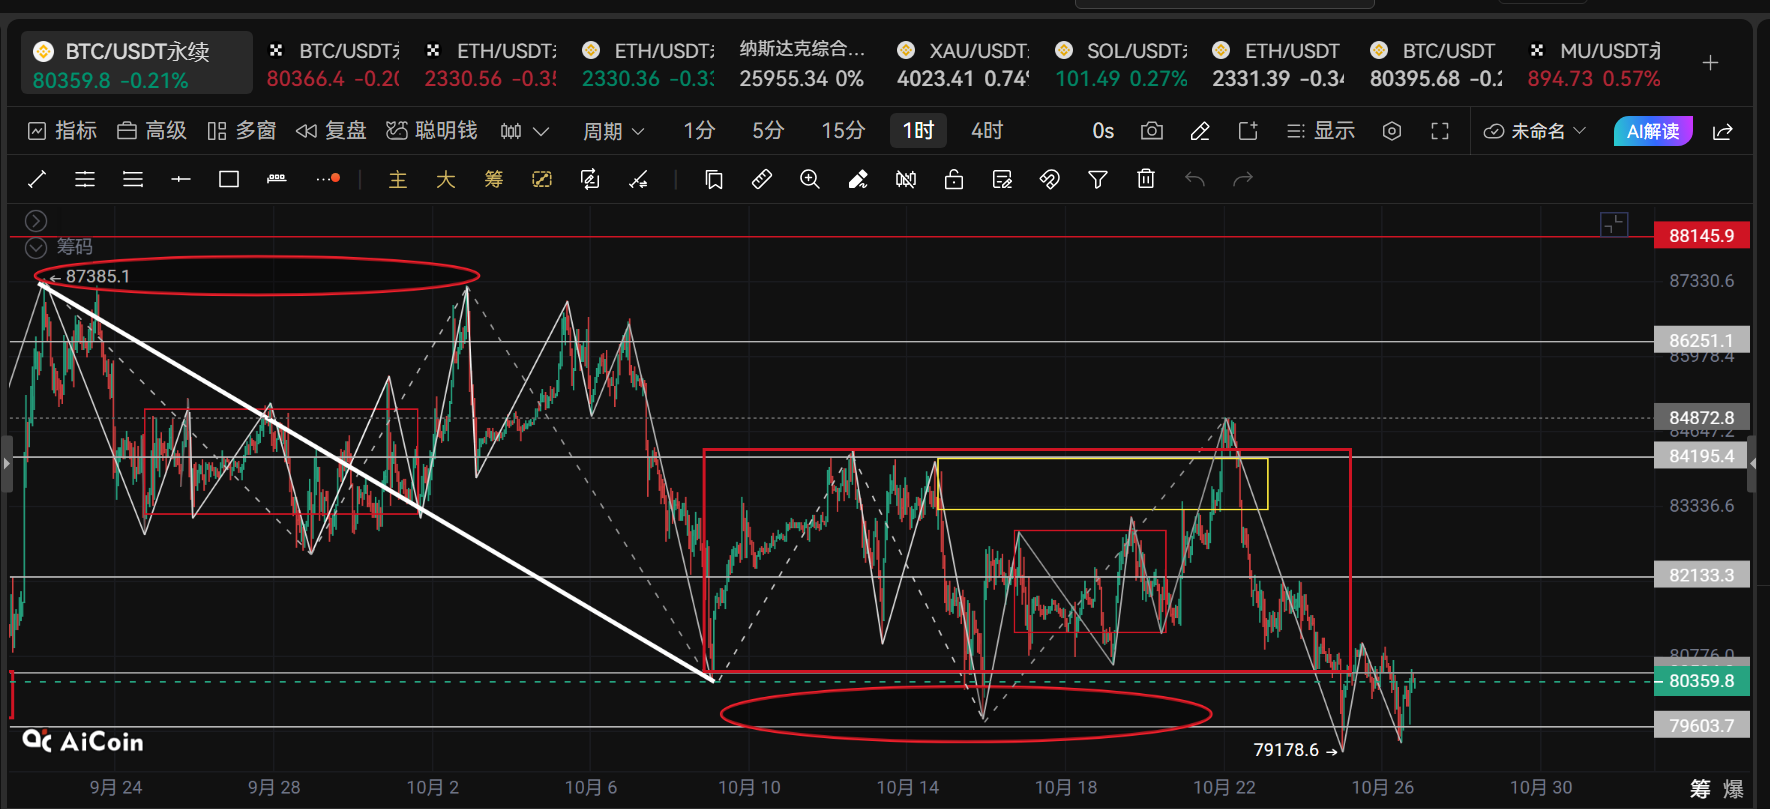Select the highlighter marker tool
This screenshot has width=1770, height=809.
pos(858,179)
